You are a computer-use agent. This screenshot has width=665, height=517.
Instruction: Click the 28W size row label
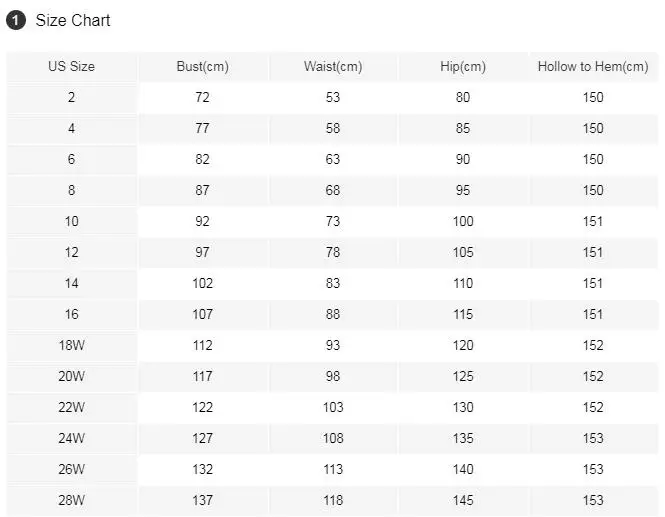[x=72, y=501]
